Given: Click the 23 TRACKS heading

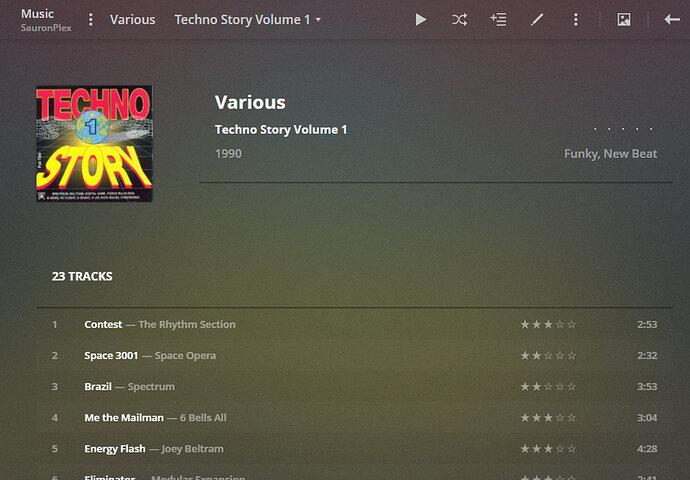Looking at the screenshot, I should 82,276.
